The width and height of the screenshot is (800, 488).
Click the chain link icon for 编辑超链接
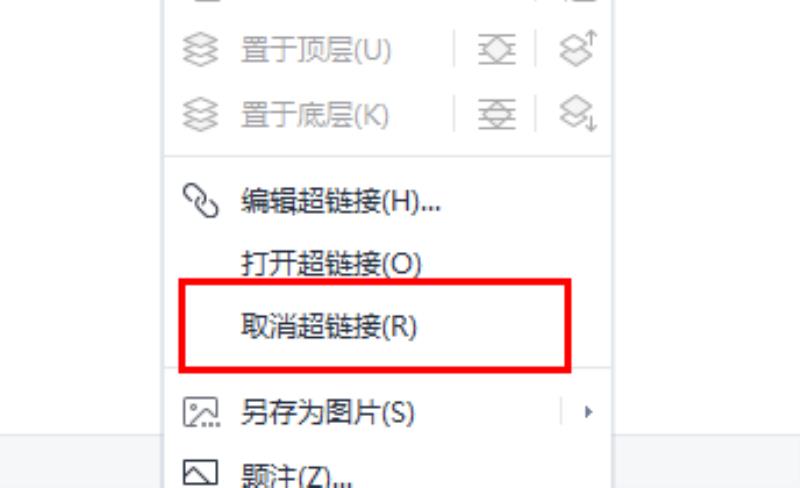201,201
